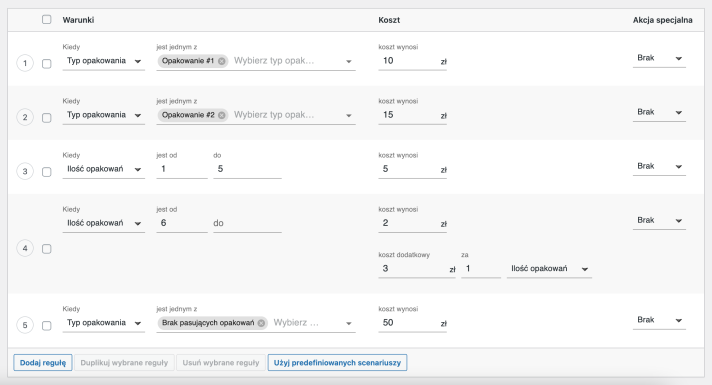The image size is (712, 385).
Task: Click the rule number 3 handle
Action: coord(25,171)
